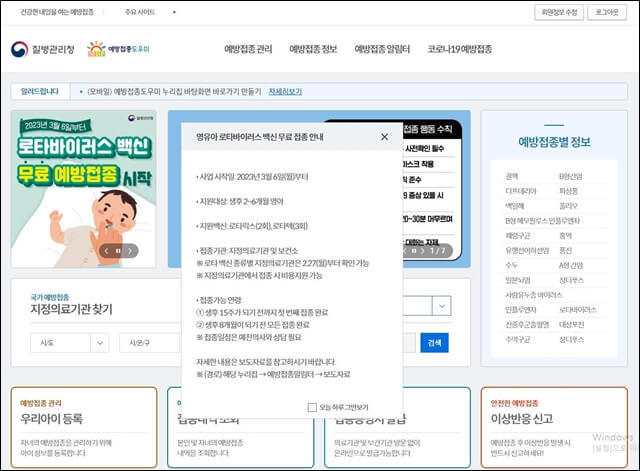Open 파상풍 vaccine info
Screen dimensions: 640x471
pyautogui.click(x=568, y=191)
